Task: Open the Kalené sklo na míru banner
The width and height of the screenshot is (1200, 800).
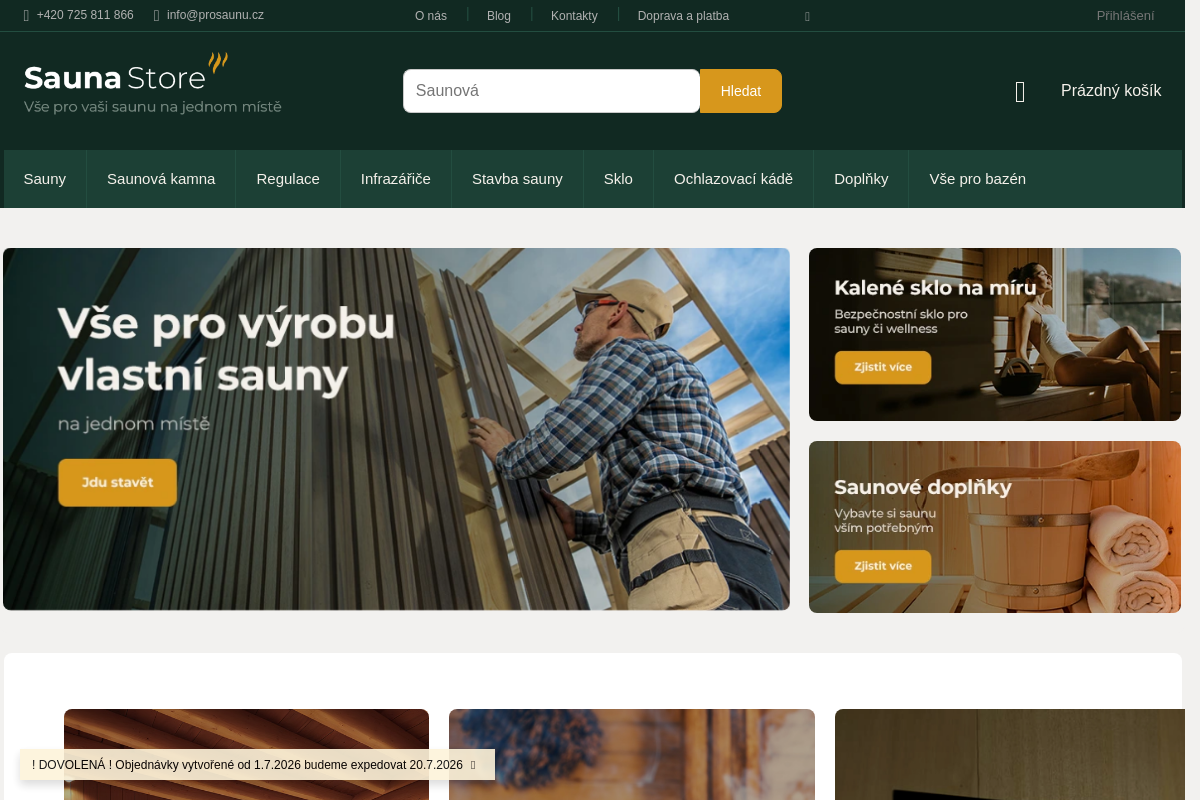Action: click(995, 334)
